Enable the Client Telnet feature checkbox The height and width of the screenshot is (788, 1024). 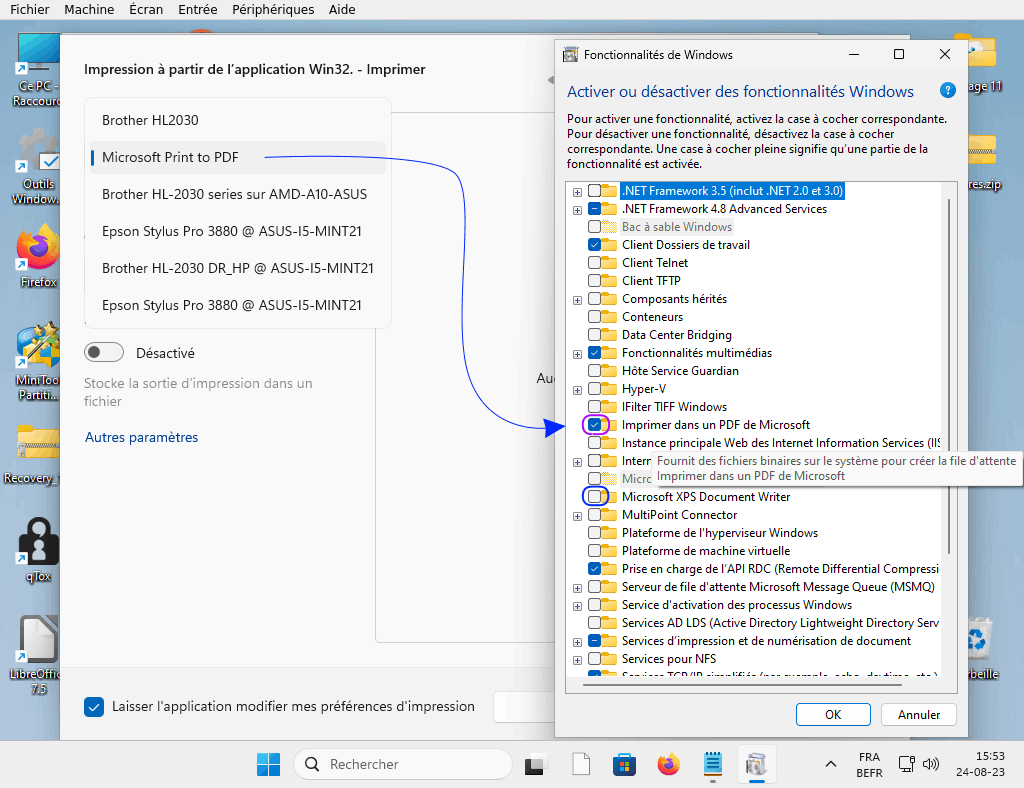594,262
